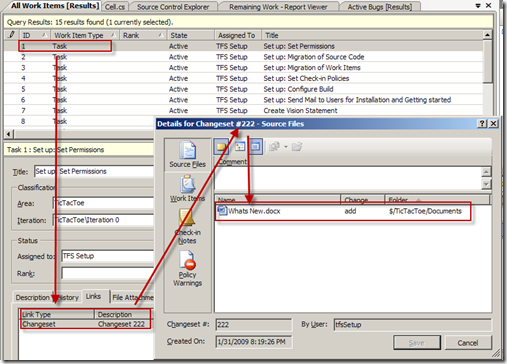Sort changeset files by Change column
Viewport: 507px width, 364px height.
(363, 200)
